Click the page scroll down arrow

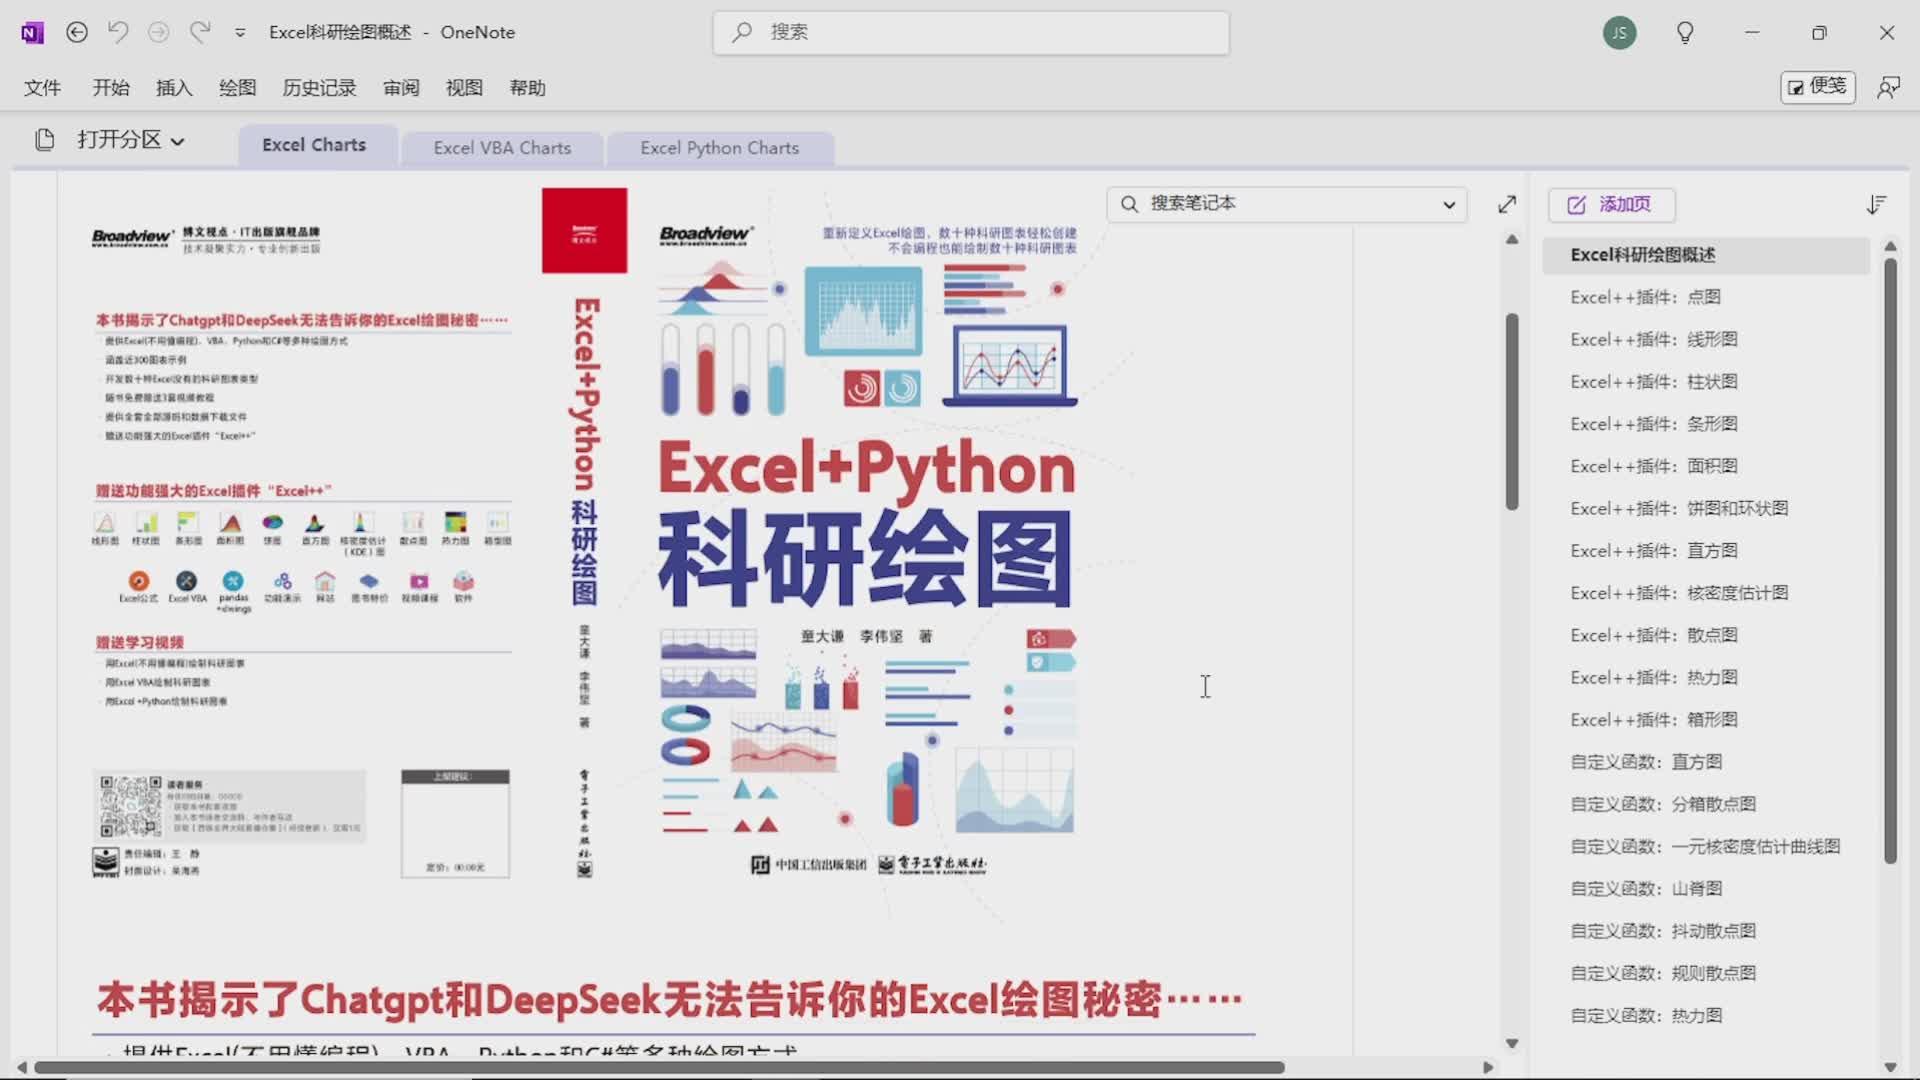coord(1512,1044)
